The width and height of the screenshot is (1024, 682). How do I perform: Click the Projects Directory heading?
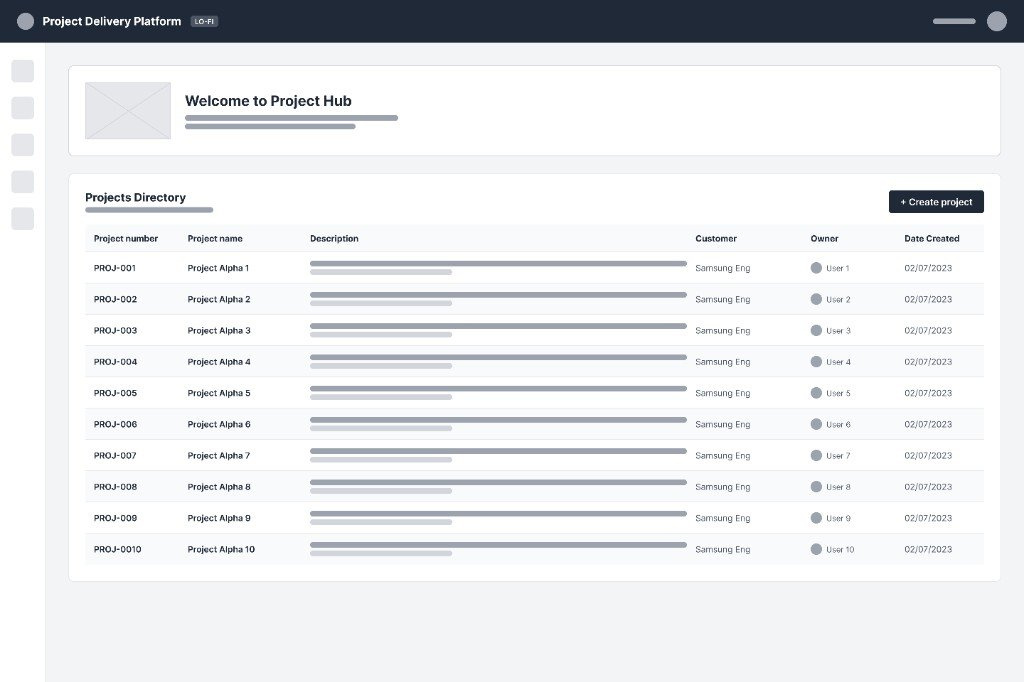(135, 197)
